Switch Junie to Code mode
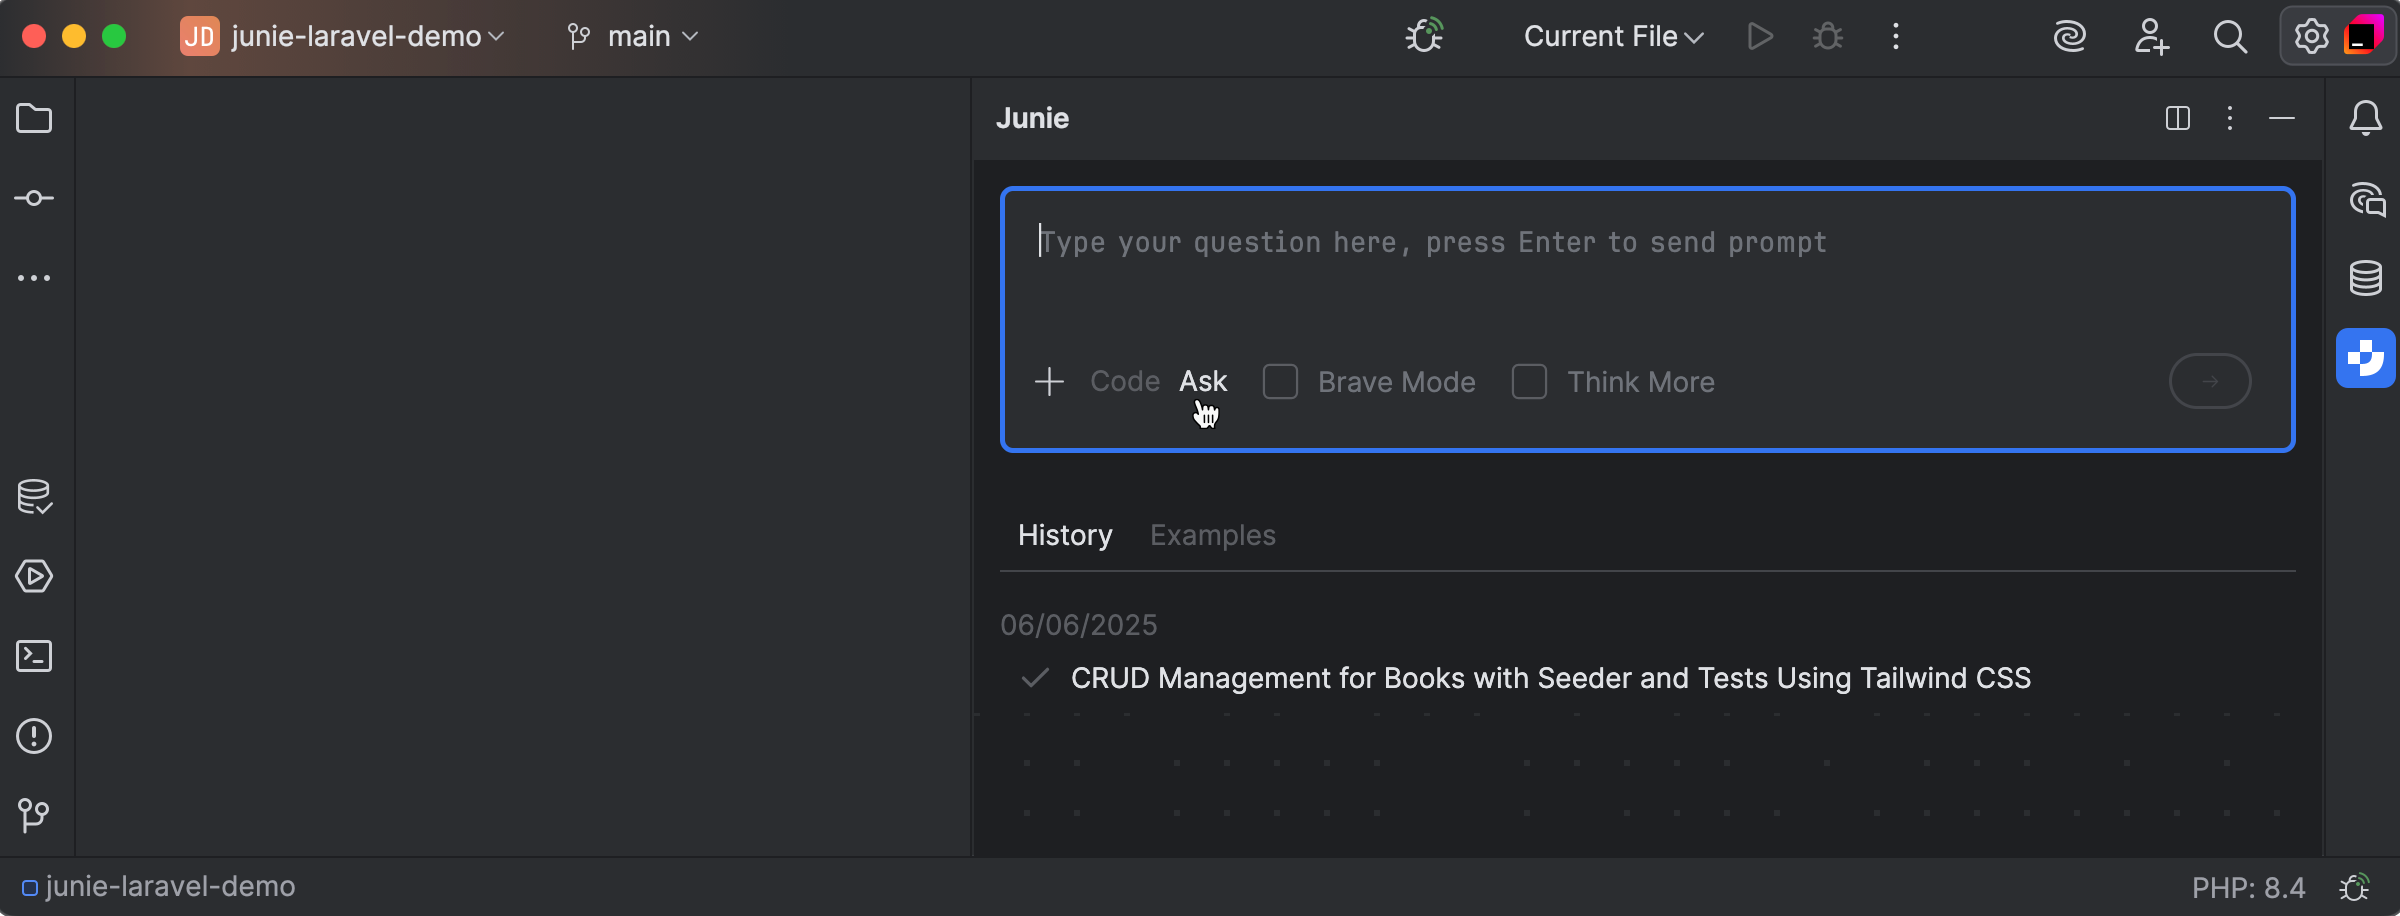The image size is (2400, 916). [1125, 381]
